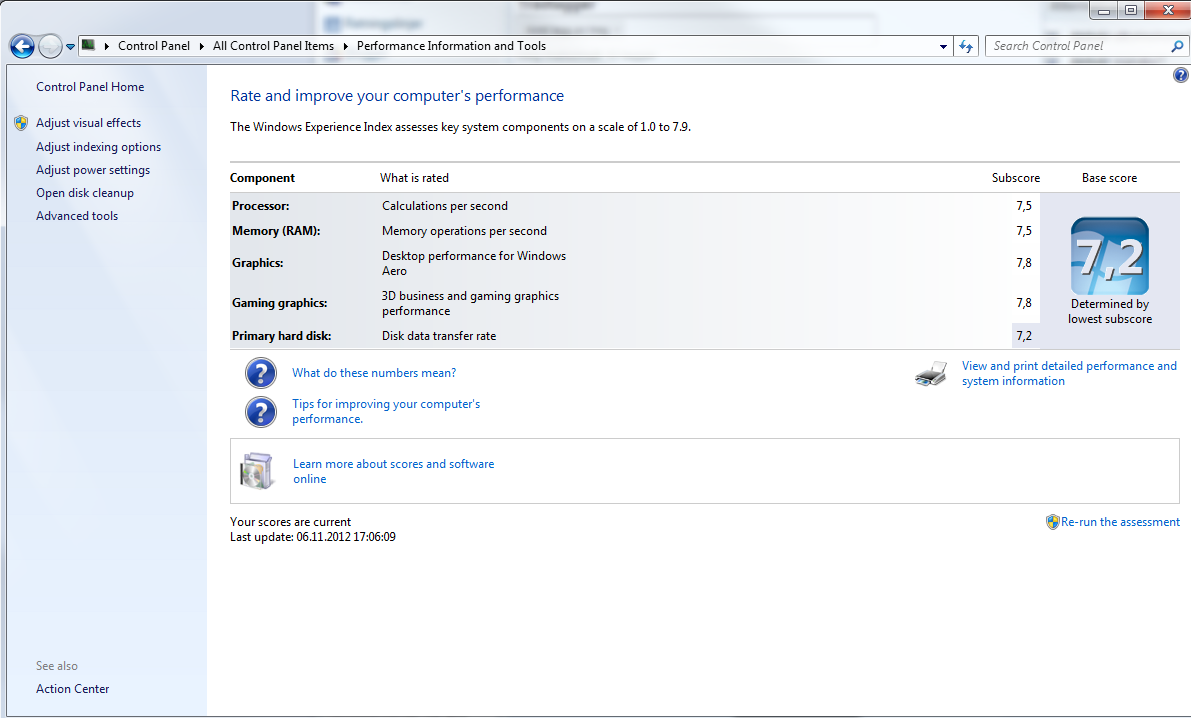1191x719 pixels.
Task: Click Re-run the assessment
Action: coord(1120,522)
